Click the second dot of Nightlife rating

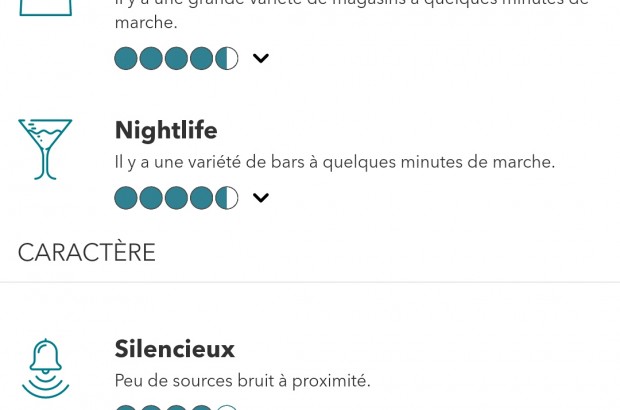151,198
